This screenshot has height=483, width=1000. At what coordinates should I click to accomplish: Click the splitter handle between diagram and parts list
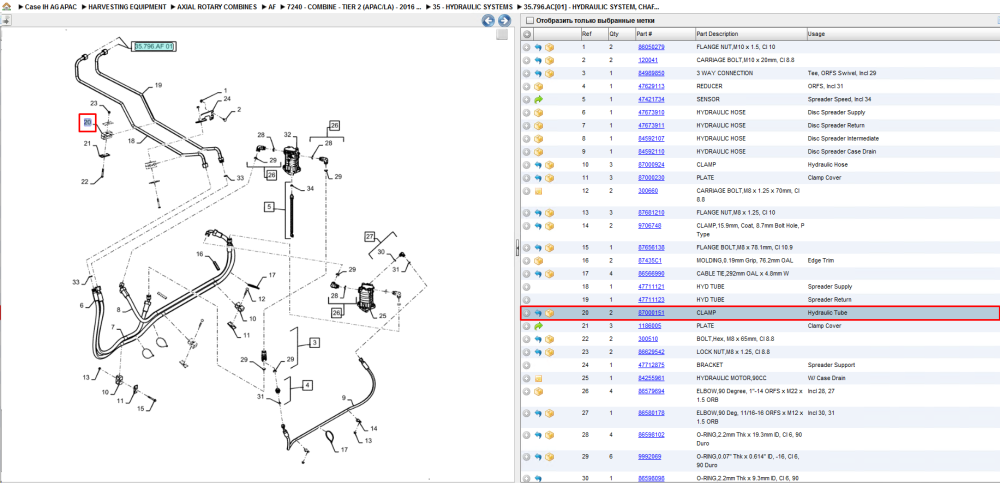517,249
